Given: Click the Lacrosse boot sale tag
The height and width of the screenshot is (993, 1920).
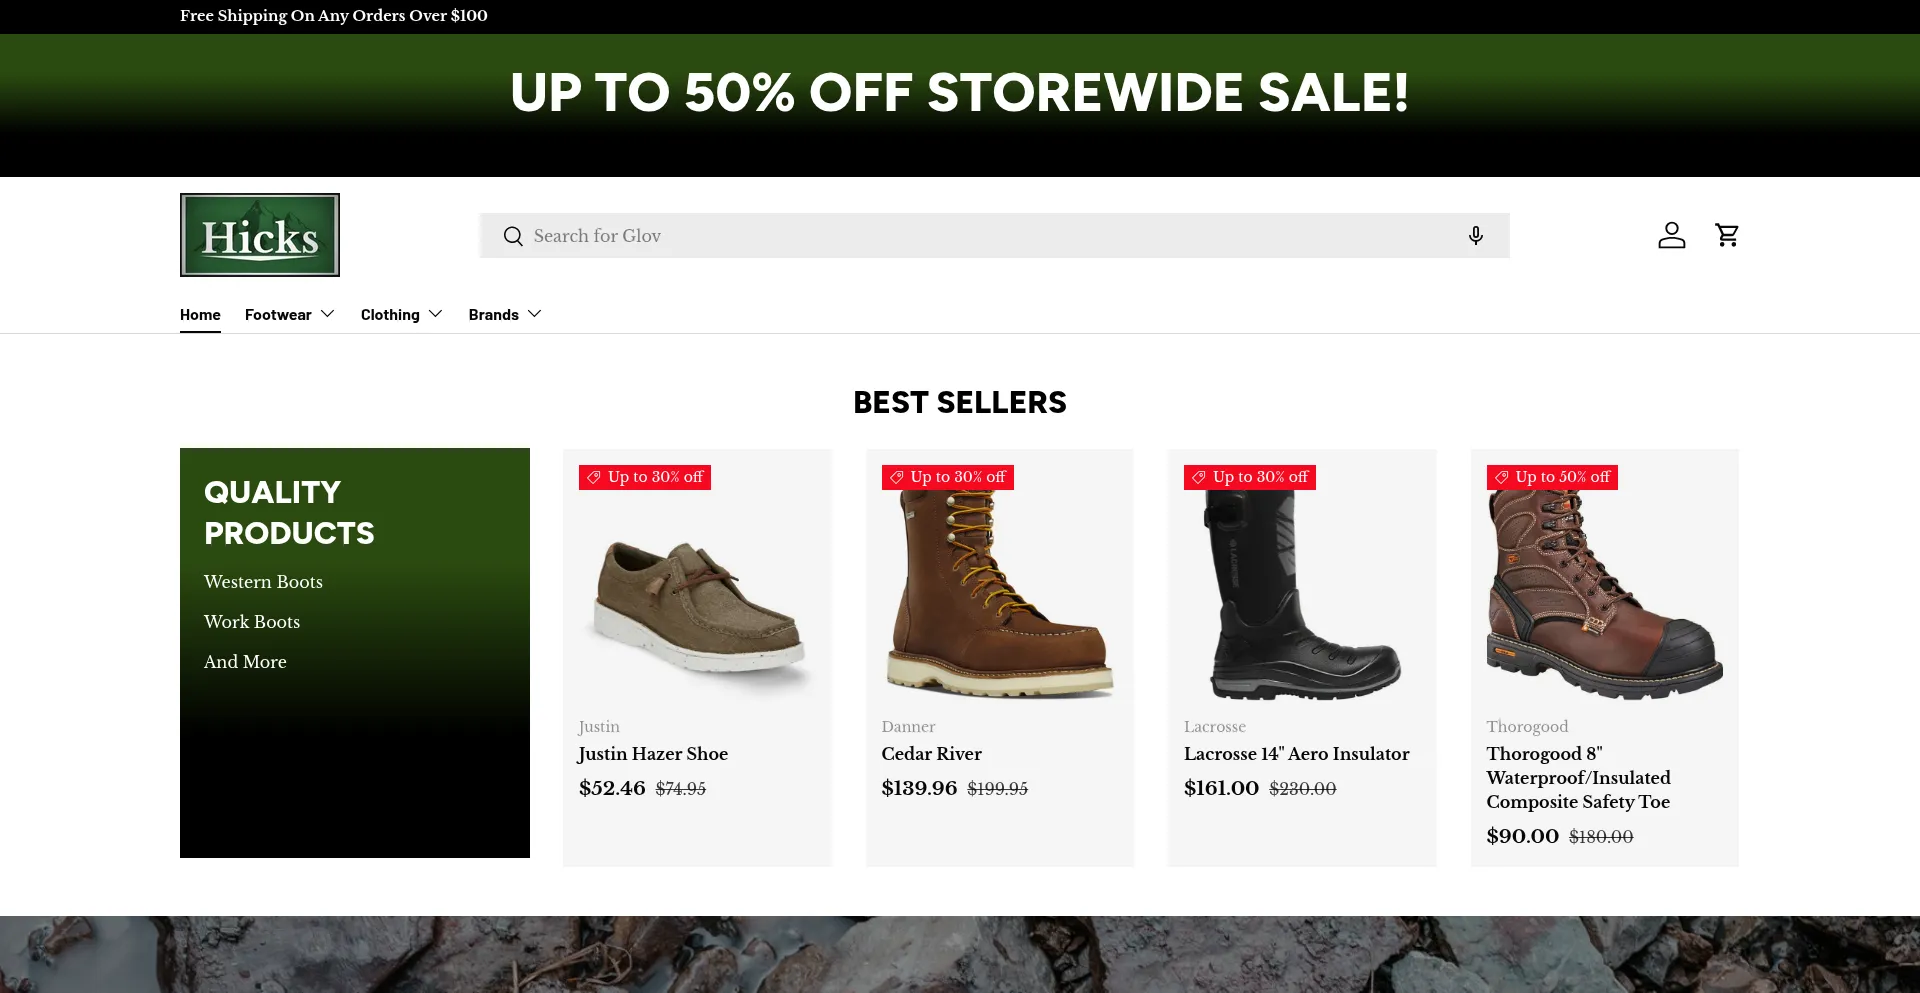Looking at the screenshot, I should tap(1250, 478).
